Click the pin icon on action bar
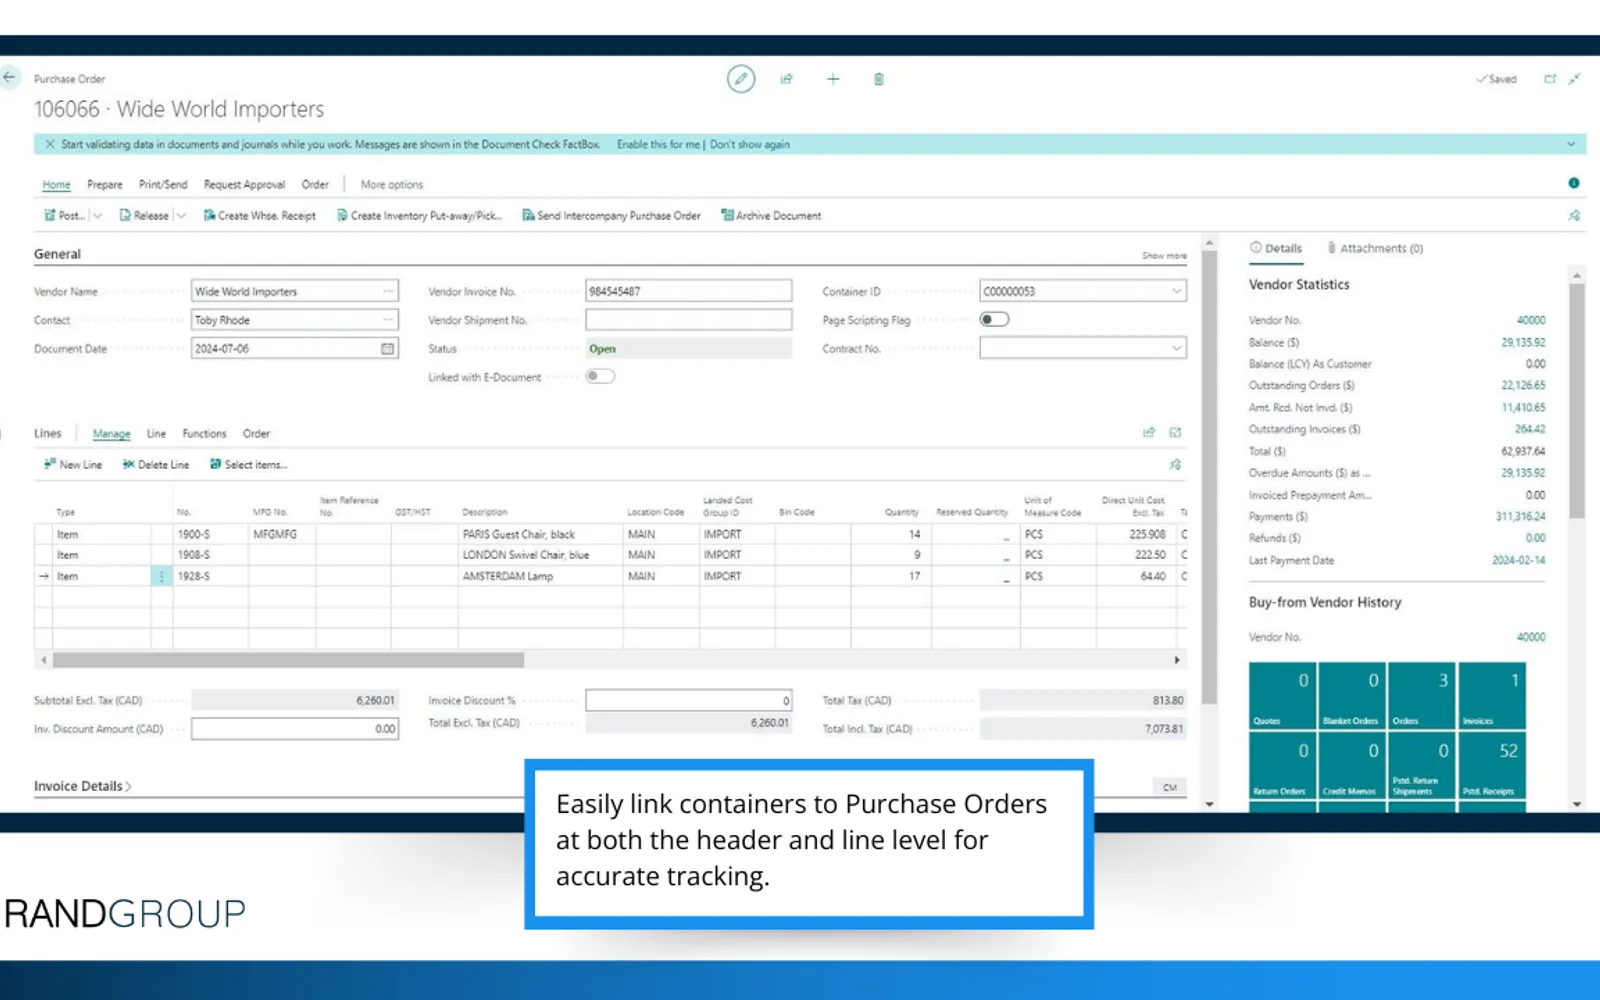This screenshot has width=1600, height=1000. (x=1574, y=215)
